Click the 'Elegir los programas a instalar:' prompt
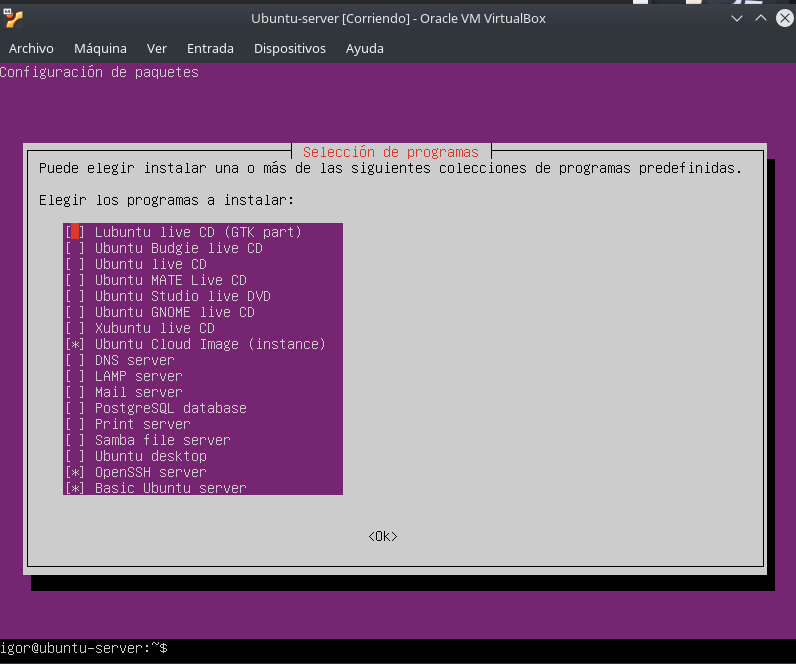Image resolution: width=796 pixels, height=664 pixels. click(x=167, y=200)
